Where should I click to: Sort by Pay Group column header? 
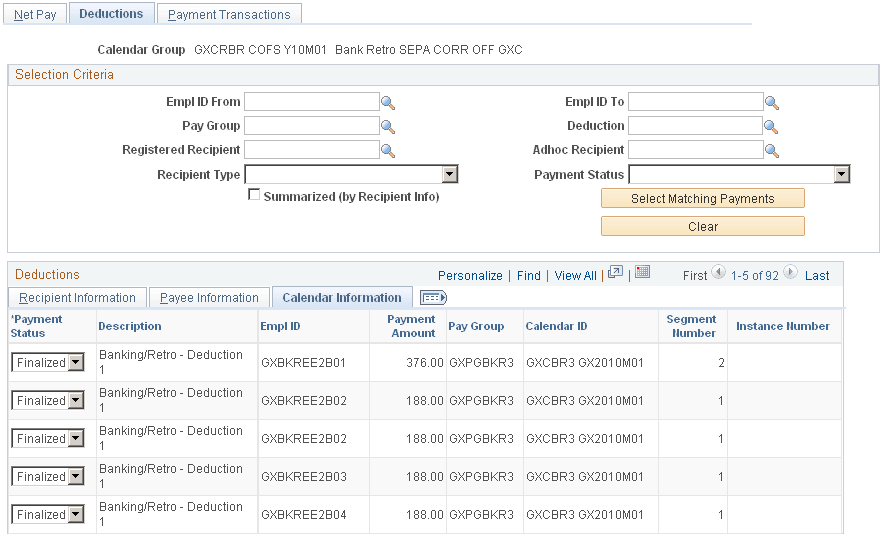point(476,326)
